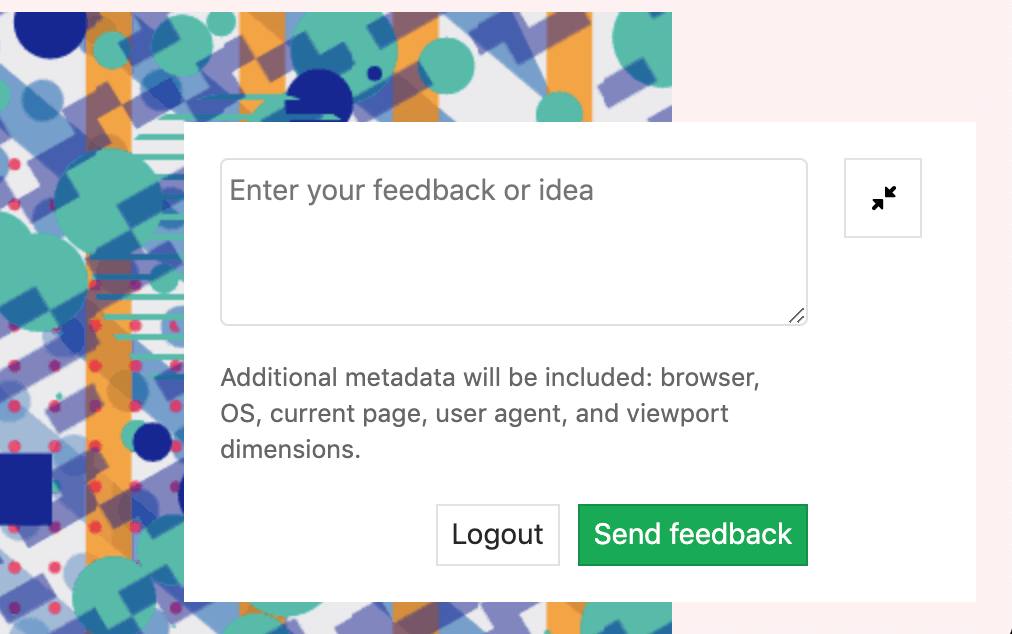Shrink the feedback panel using the arrows icon
This screenshot has height=634, width=1012.
pos(883,198)
